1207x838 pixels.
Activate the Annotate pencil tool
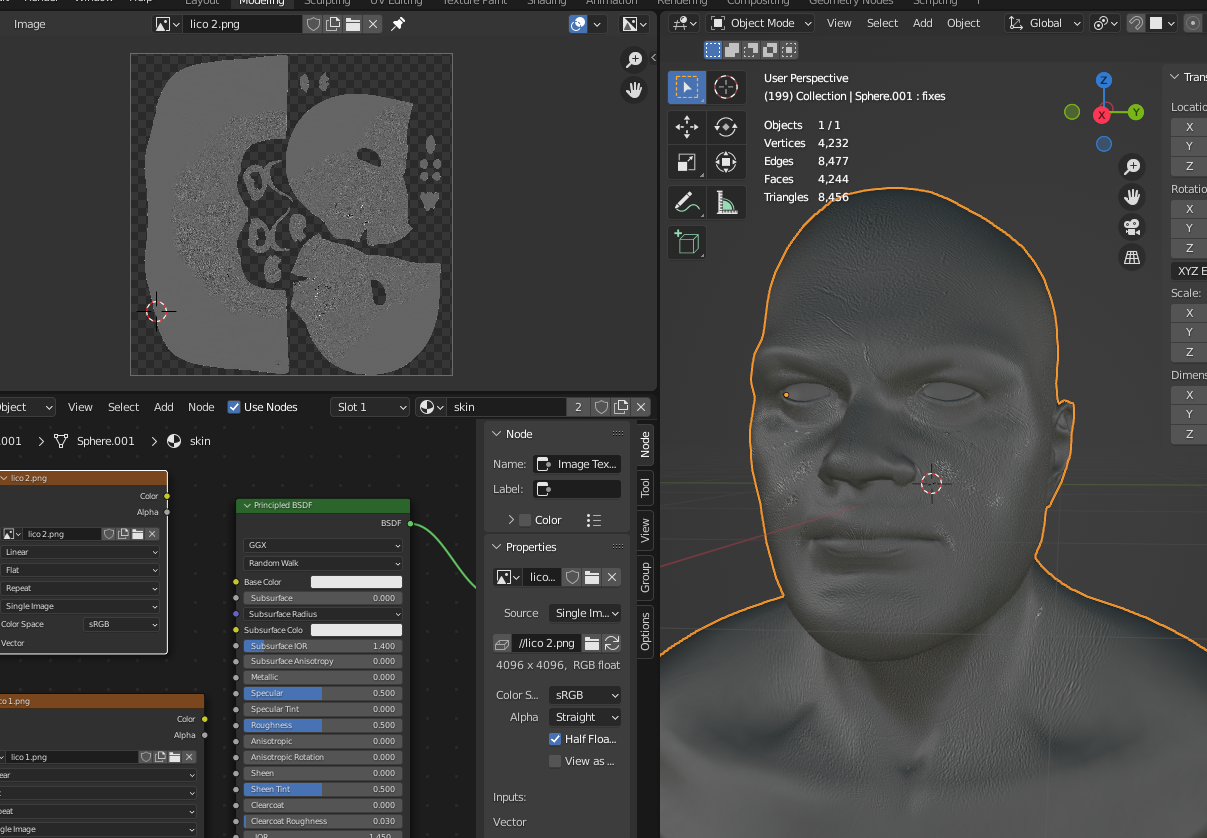[x=686, y=202]
